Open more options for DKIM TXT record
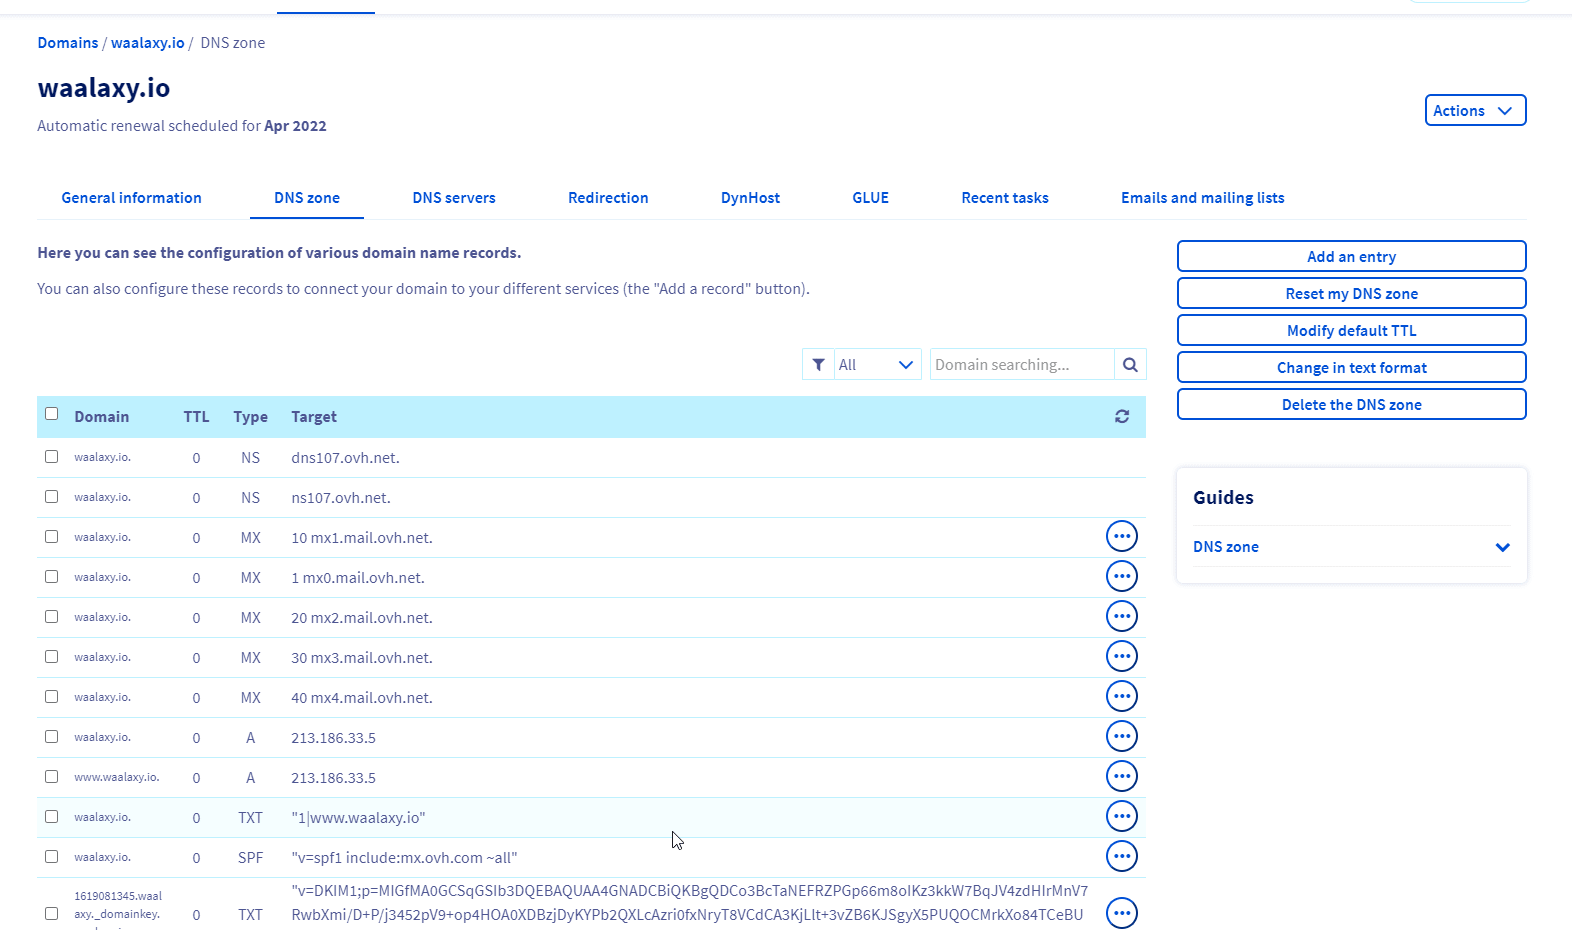Screen dimensions: 1572x930 coord(1122,912)
